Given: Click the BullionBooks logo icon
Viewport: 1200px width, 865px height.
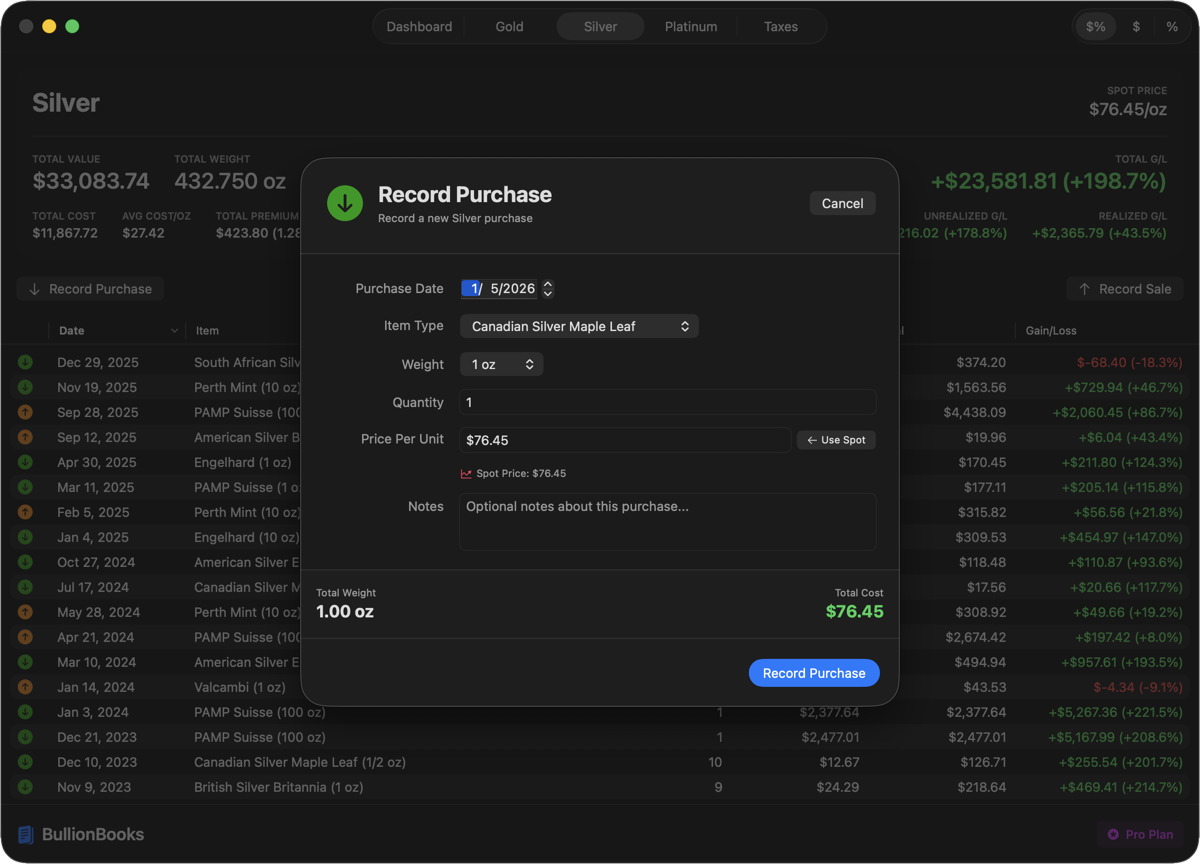Looking at the screenshot, I should click(x=26, y=834).
